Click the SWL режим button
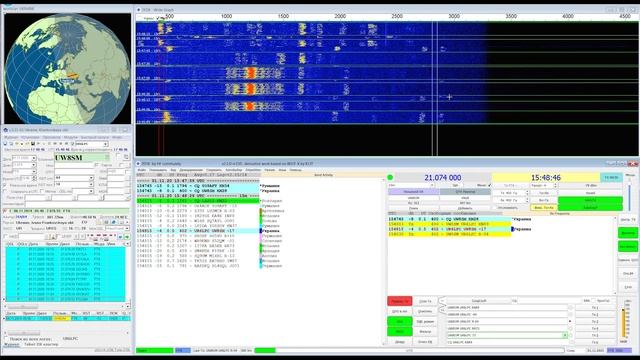 click(x=425, y=322)
